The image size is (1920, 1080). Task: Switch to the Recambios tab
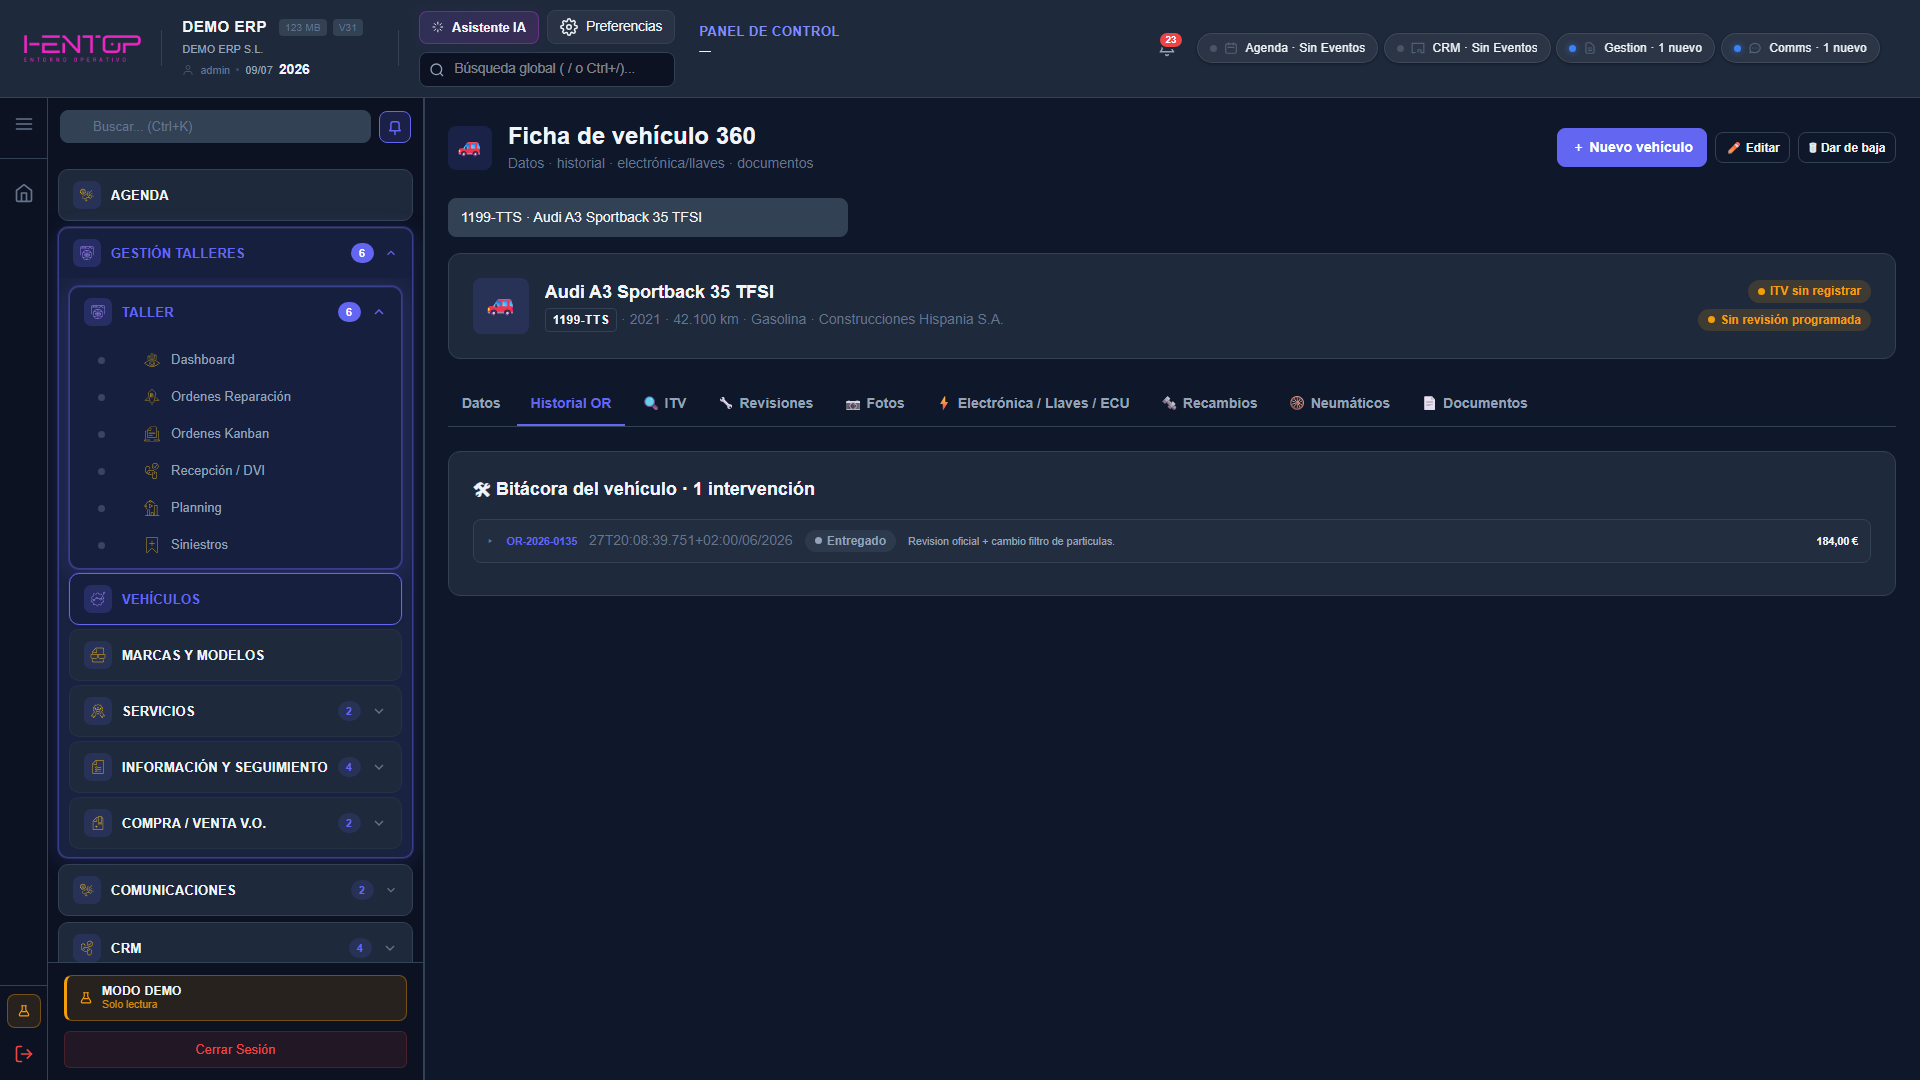click(1210, 403)
